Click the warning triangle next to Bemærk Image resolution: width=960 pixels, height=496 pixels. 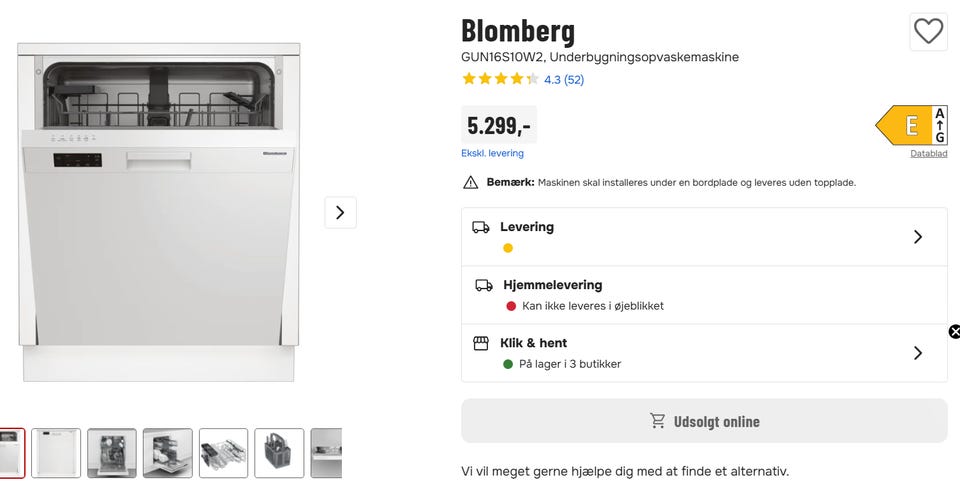[470, 183]
